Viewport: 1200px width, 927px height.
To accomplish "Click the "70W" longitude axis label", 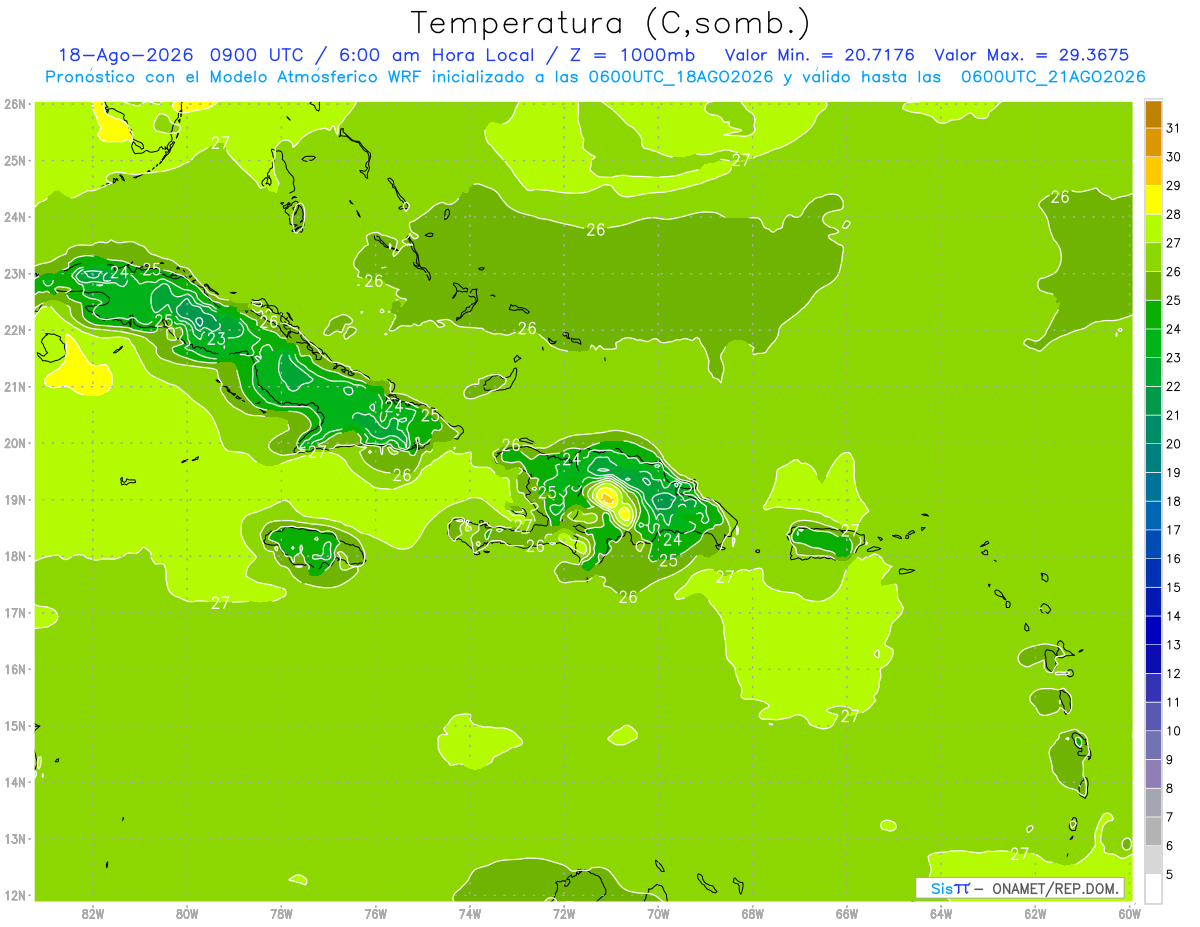I will coord(658,913).
